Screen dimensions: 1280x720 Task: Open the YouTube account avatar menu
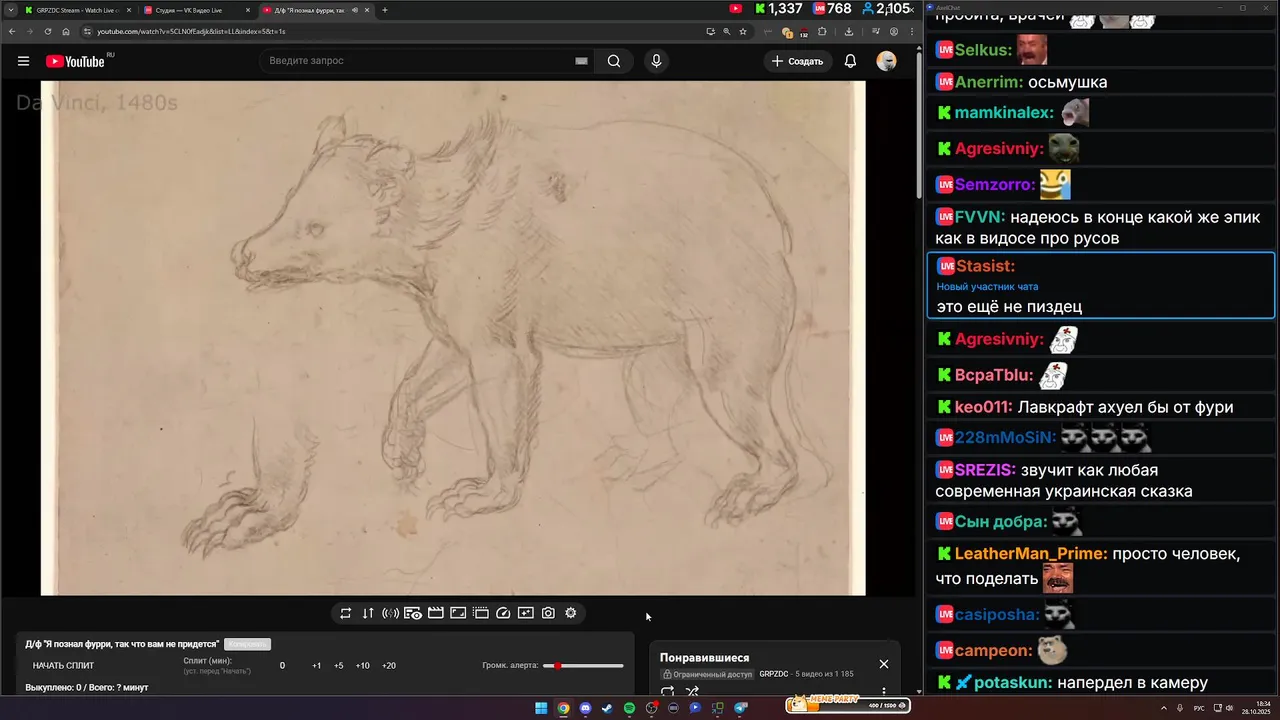(886, 61)
